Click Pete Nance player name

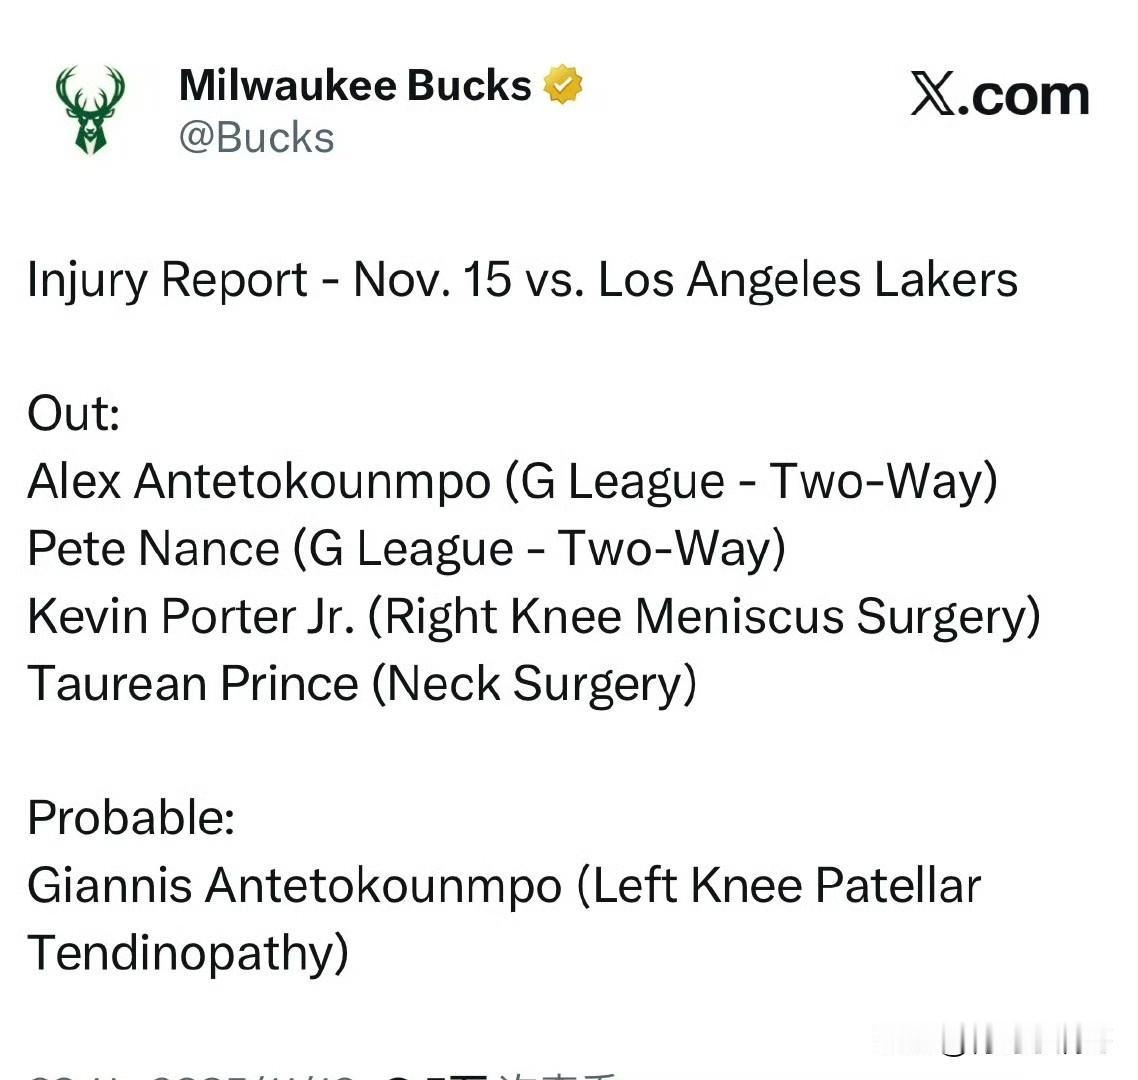[153, 548]
